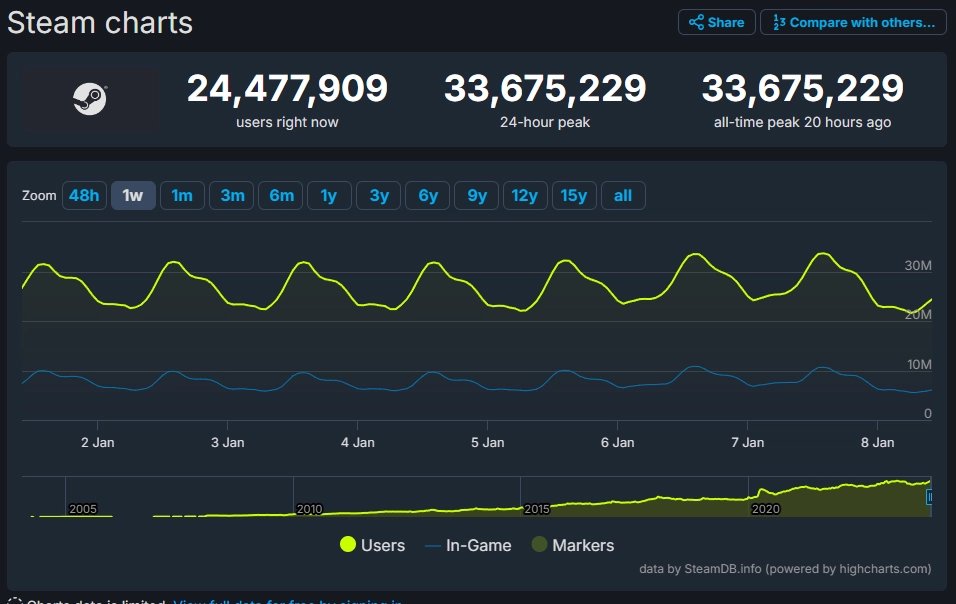Zoom chart to 3y
Screen dimensions: 956x604
[379, 196]
